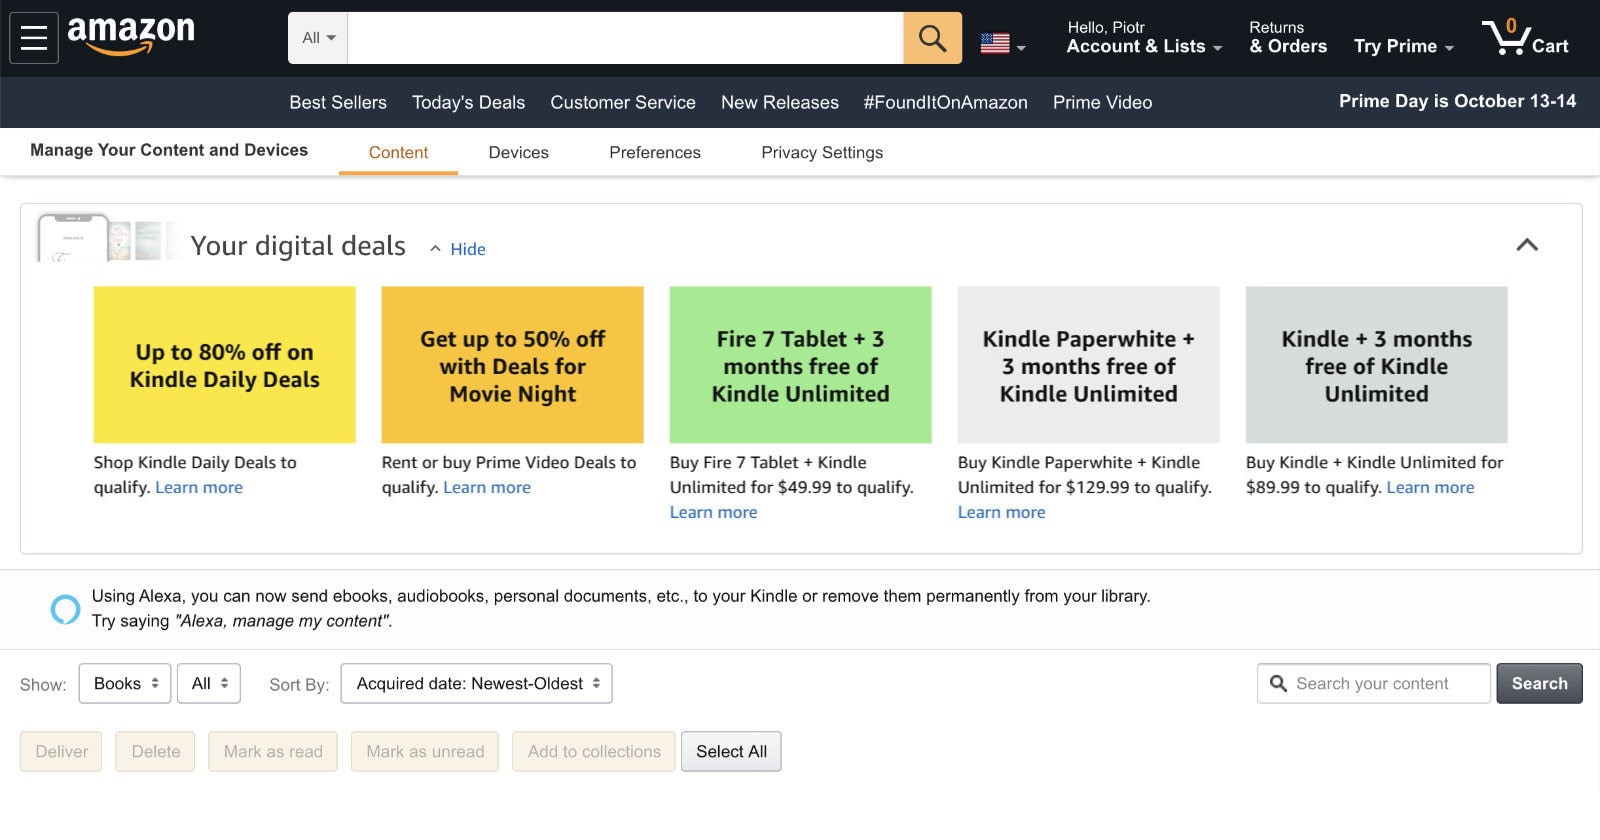Open the language selector flag icon

pyautogui.click(x=997, y=42)
